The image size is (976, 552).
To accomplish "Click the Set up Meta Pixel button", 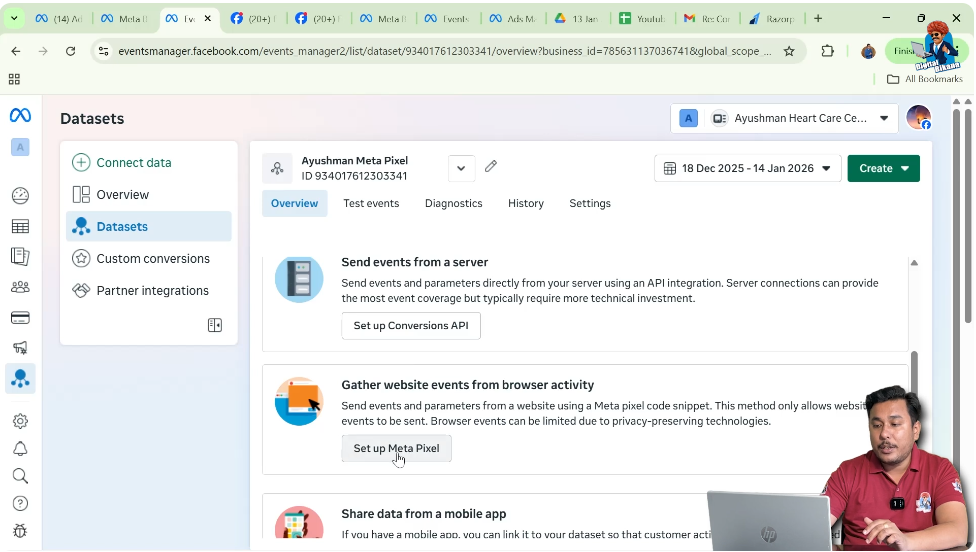I will tap(396, 448).
